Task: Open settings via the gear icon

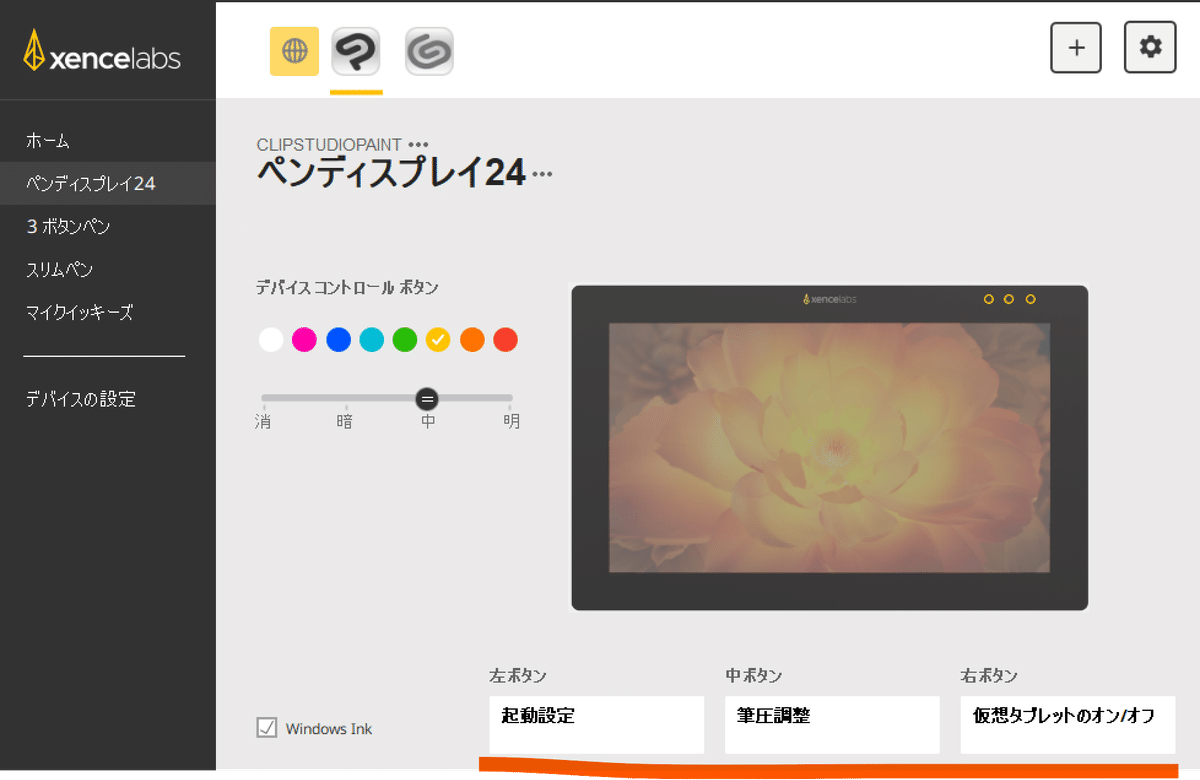Action: click(1150, 47)
